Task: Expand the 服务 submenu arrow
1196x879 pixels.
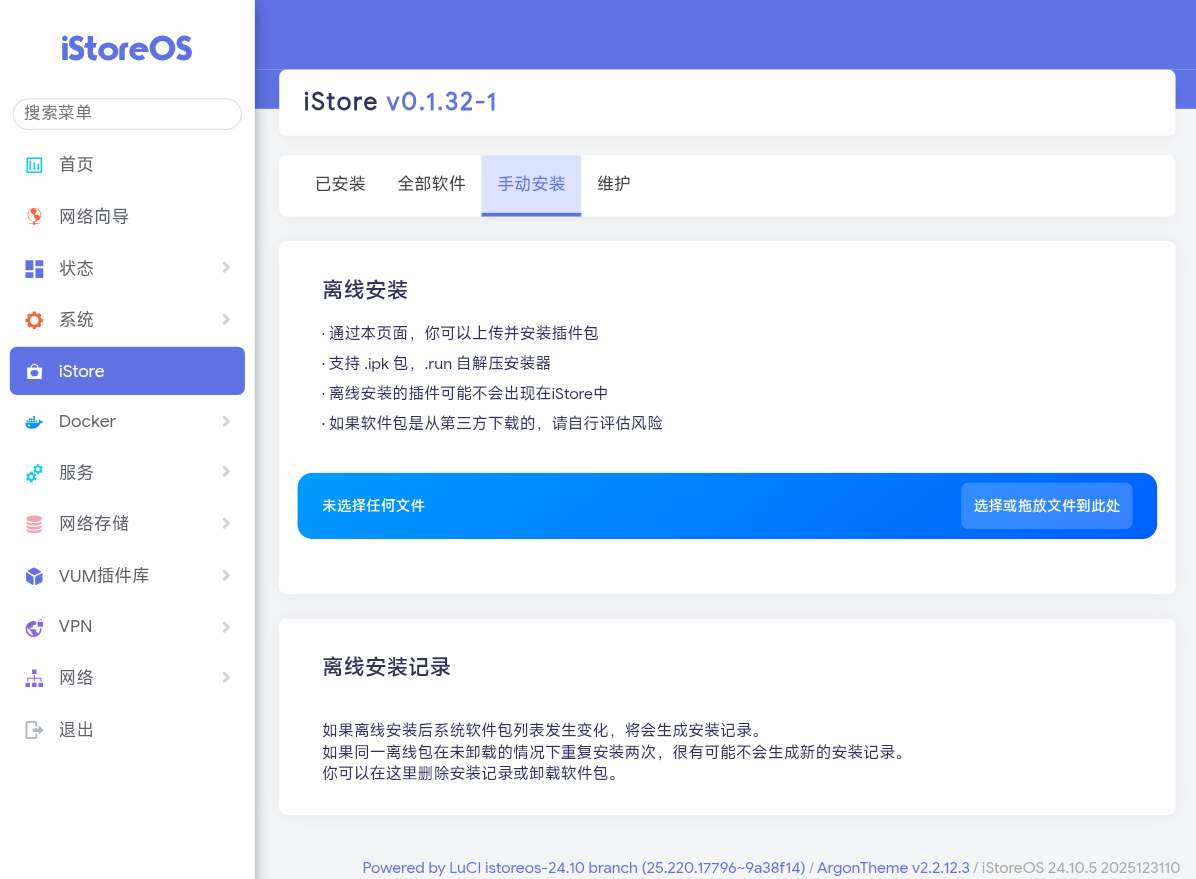Action: coord(226,472)
